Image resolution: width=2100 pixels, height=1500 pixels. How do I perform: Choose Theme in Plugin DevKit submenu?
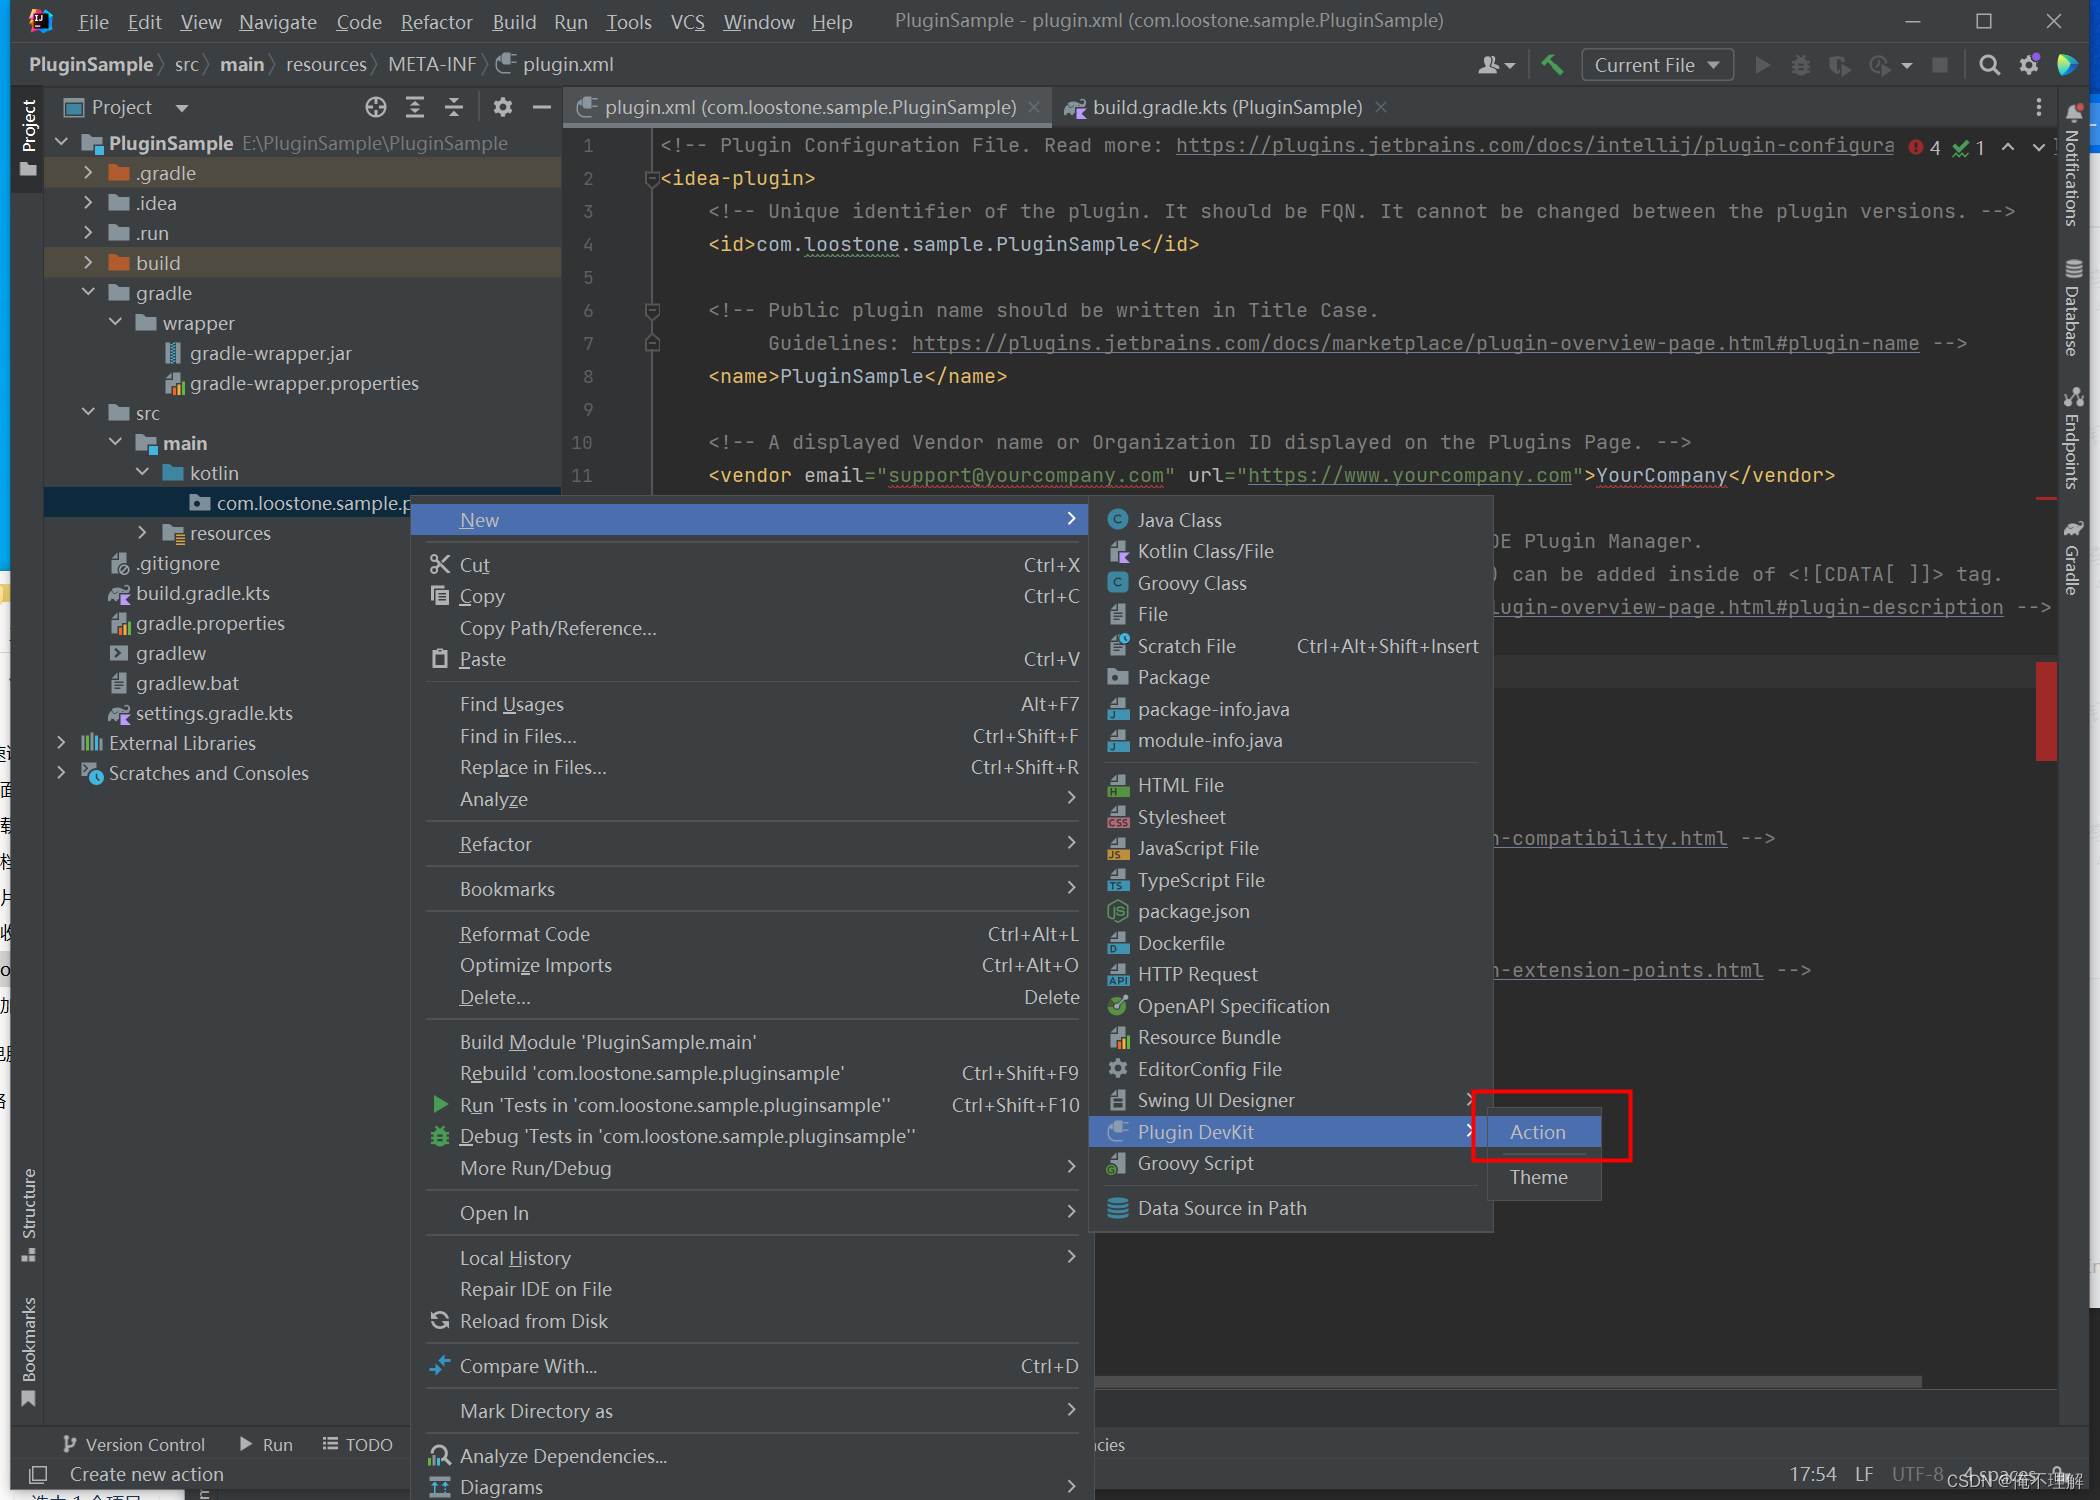(1544, 1177)
